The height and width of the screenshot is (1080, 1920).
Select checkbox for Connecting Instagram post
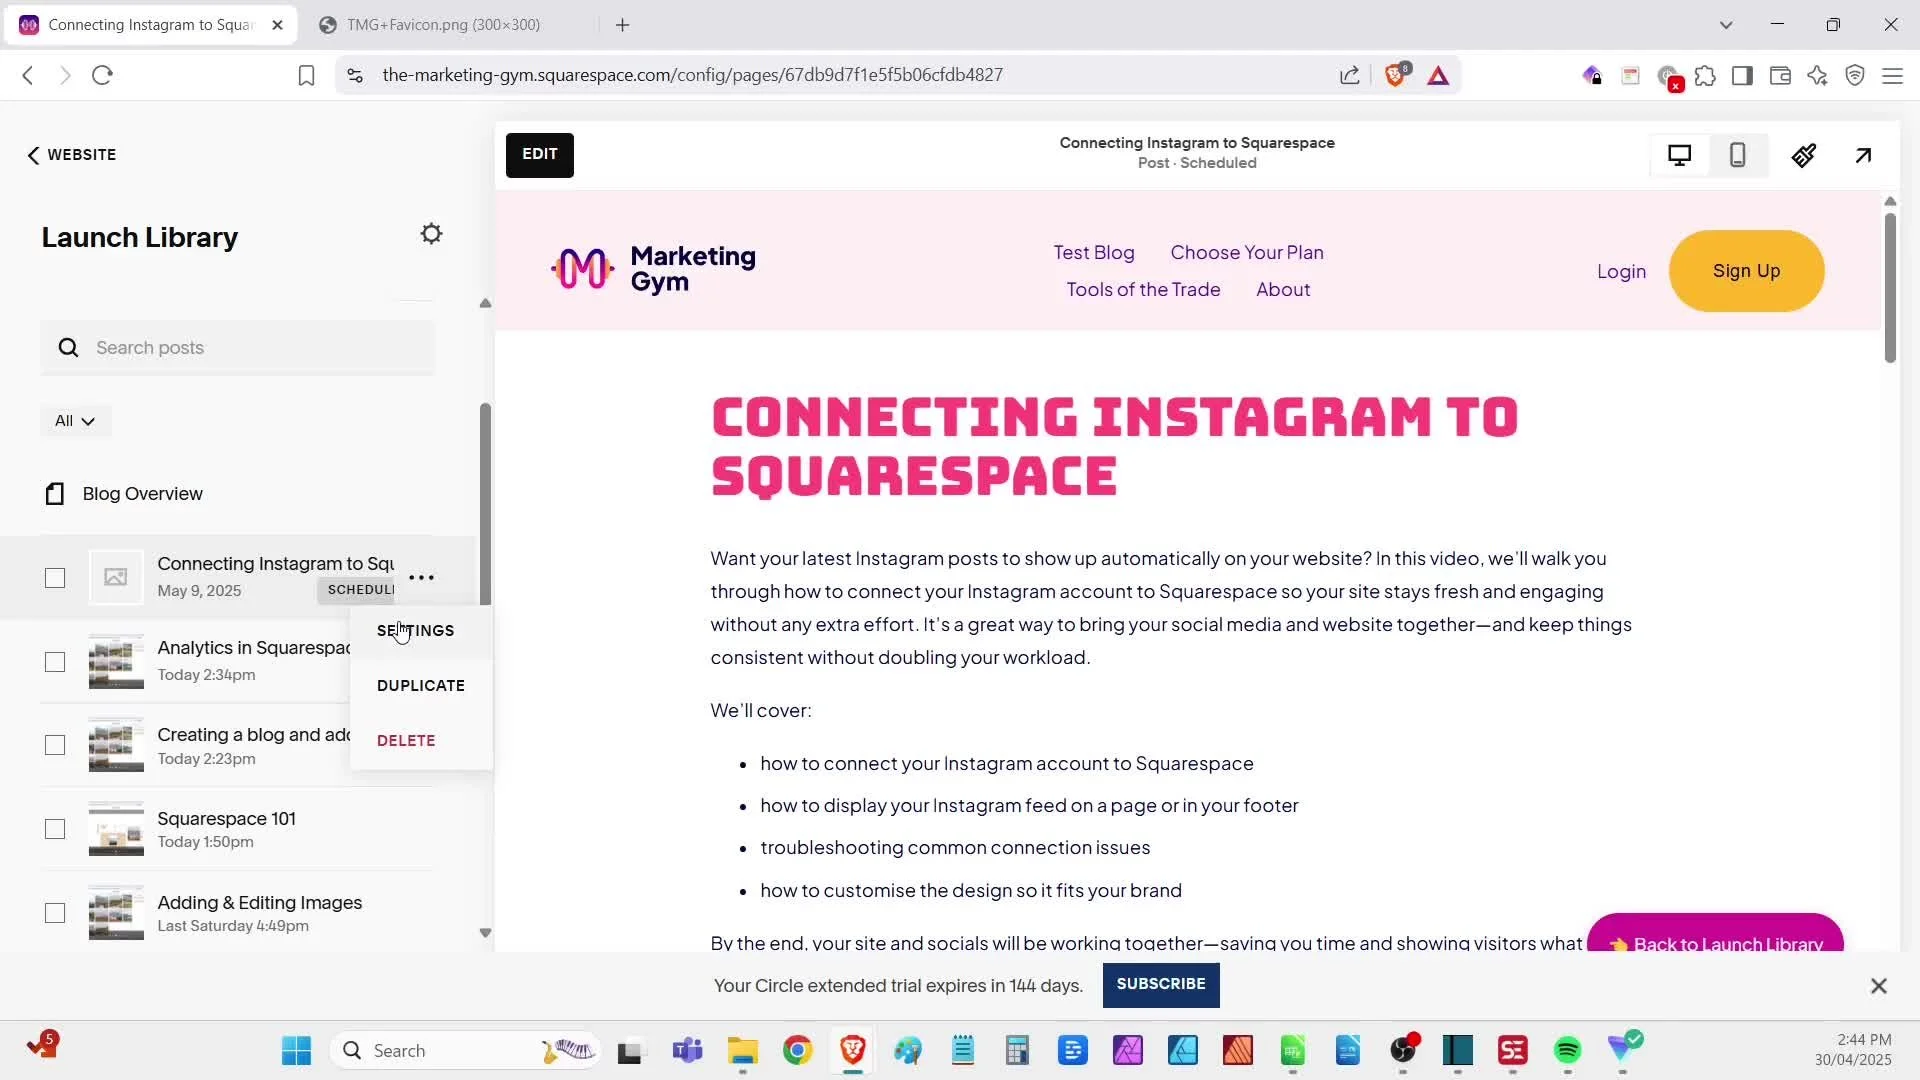[x=55, y=578]
